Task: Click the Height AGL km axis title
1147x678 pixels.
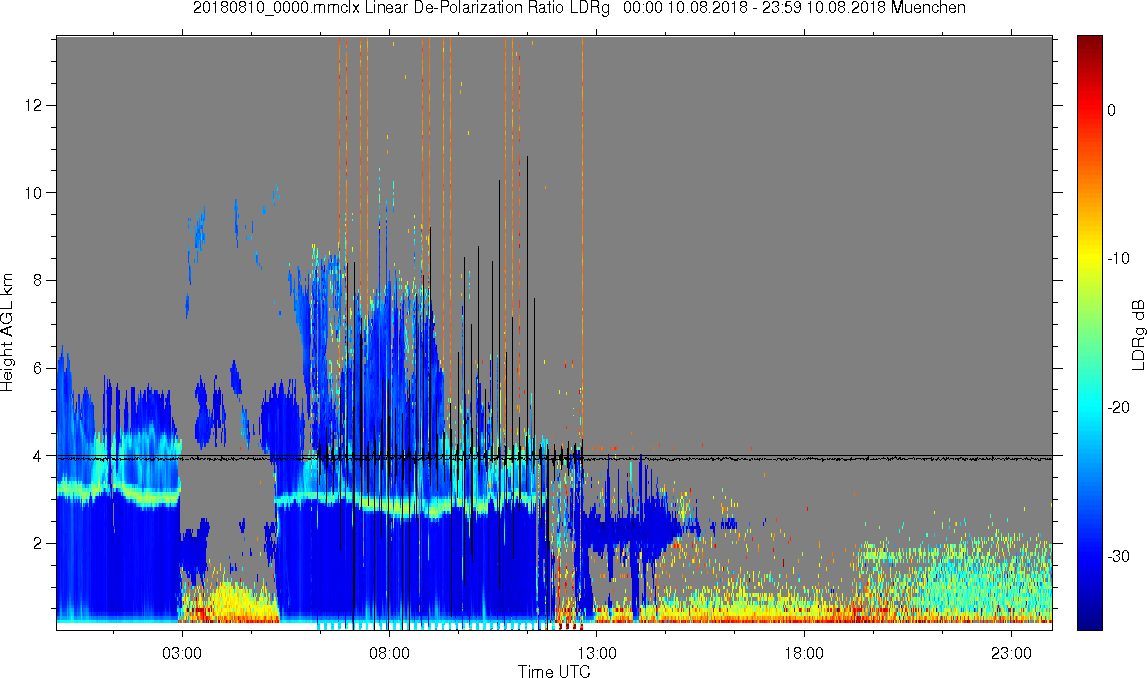Action: point(7,333)
